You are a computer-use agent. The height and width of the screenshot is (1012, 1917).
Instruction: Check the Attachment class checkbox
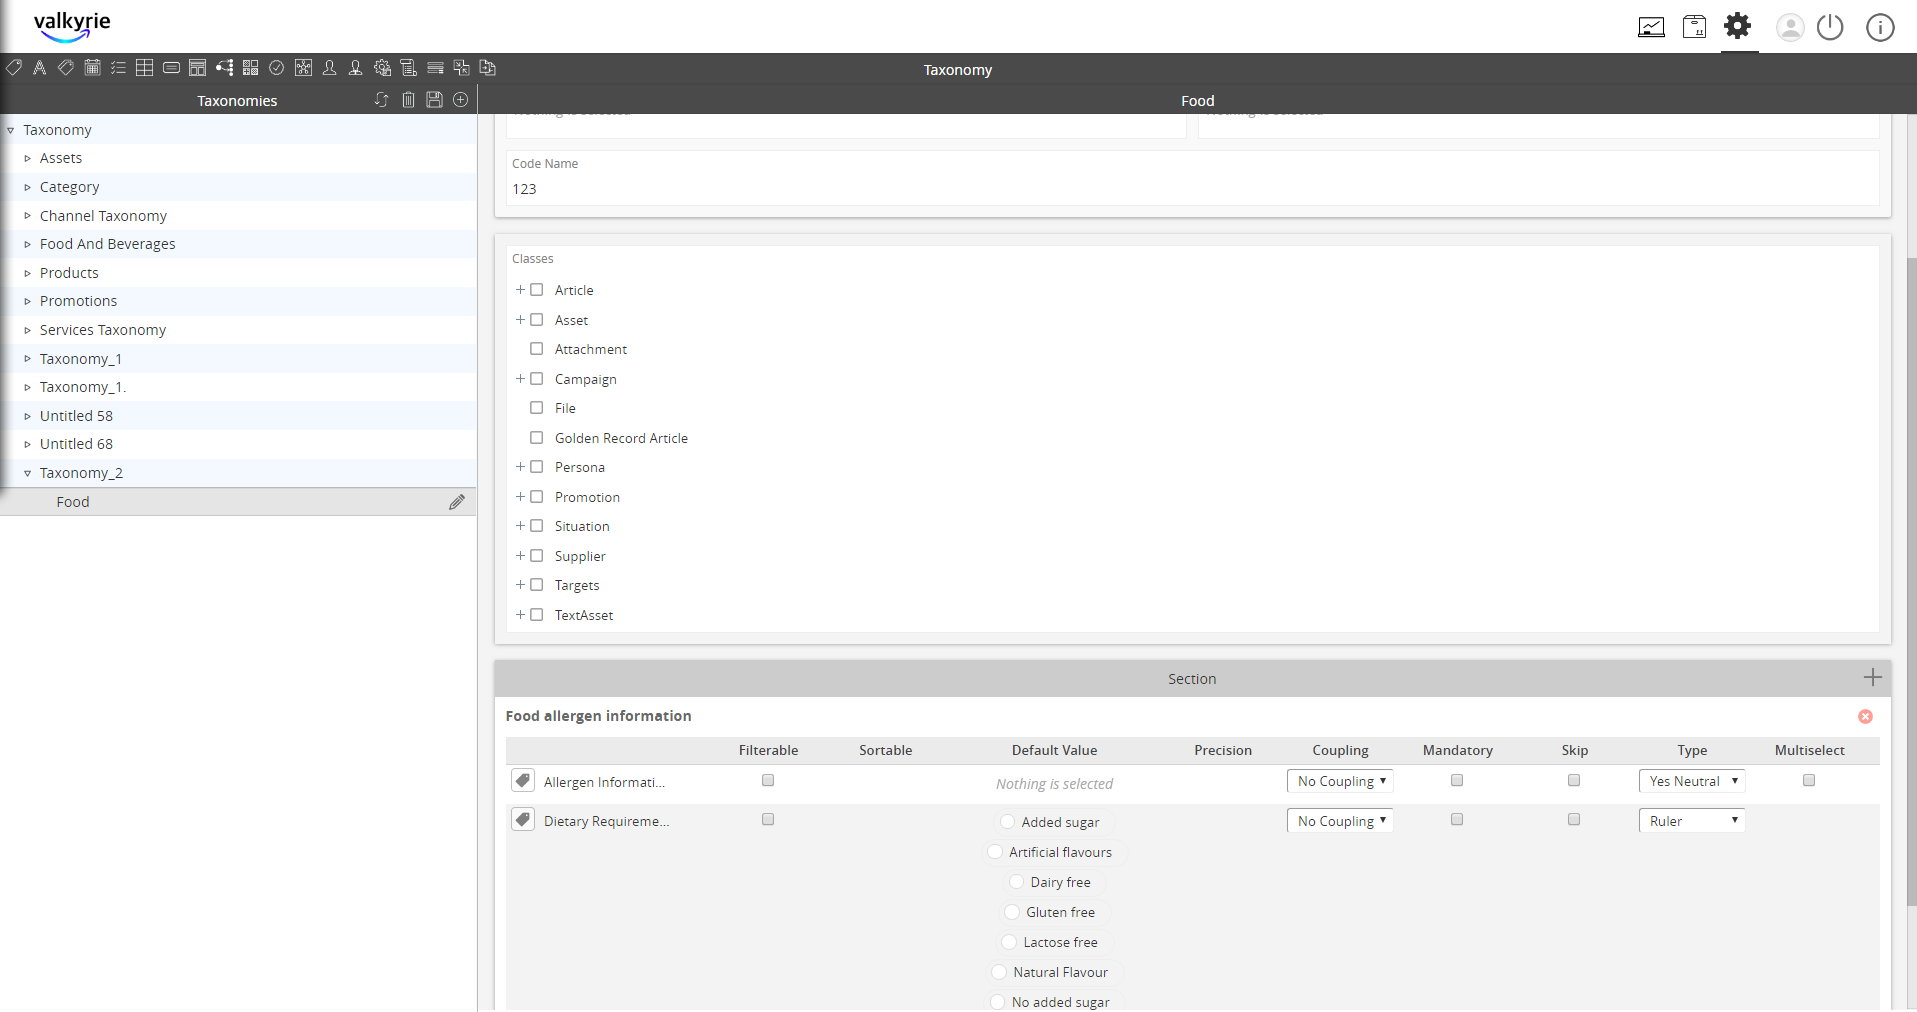(537, 349)
